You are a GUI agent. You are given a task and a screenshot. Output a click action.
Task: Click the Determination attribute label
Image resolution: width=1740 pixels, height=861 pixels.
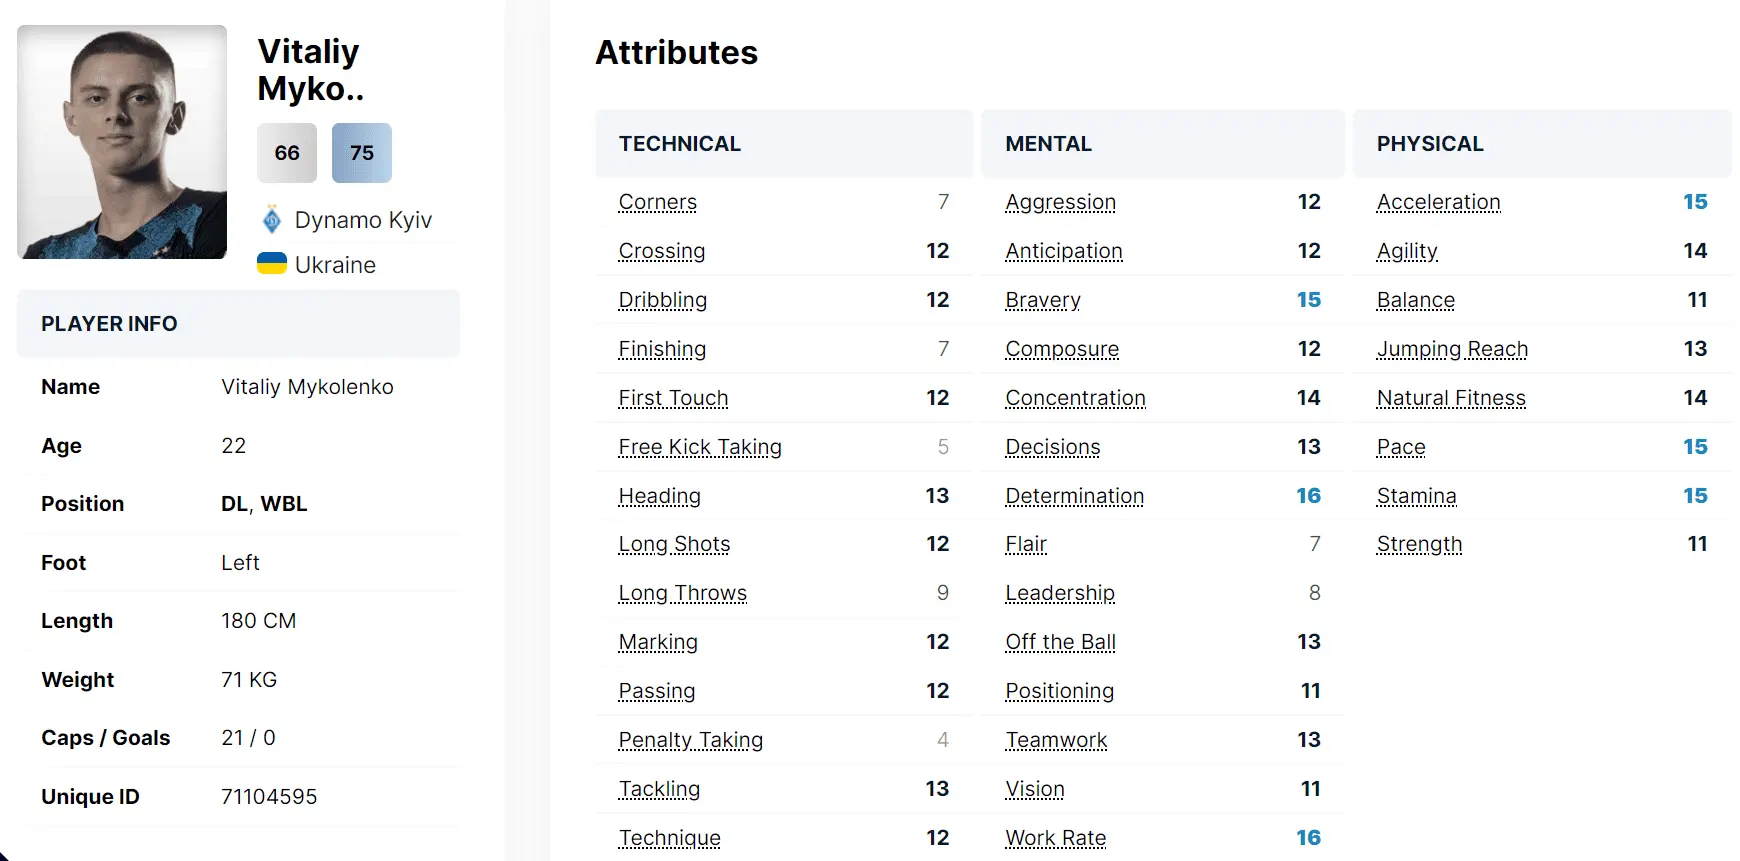tap(1074, 496)
